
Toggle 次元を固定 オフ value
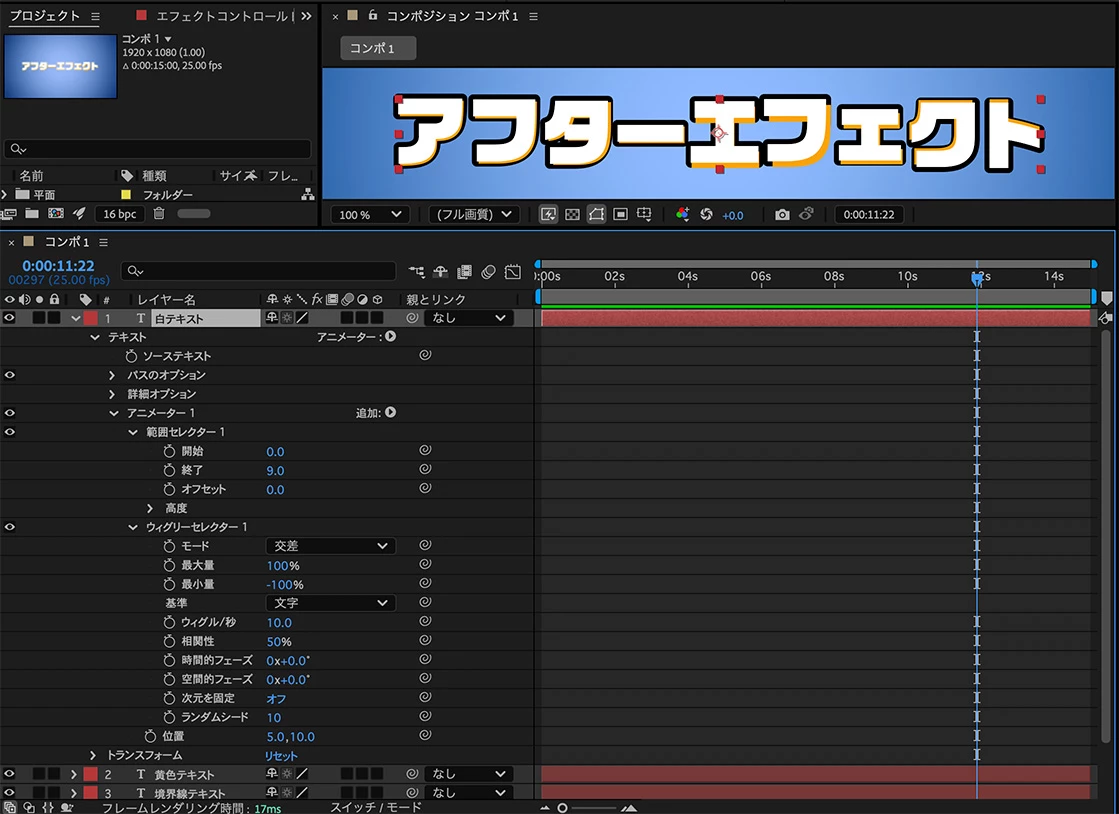click(276, 698)
